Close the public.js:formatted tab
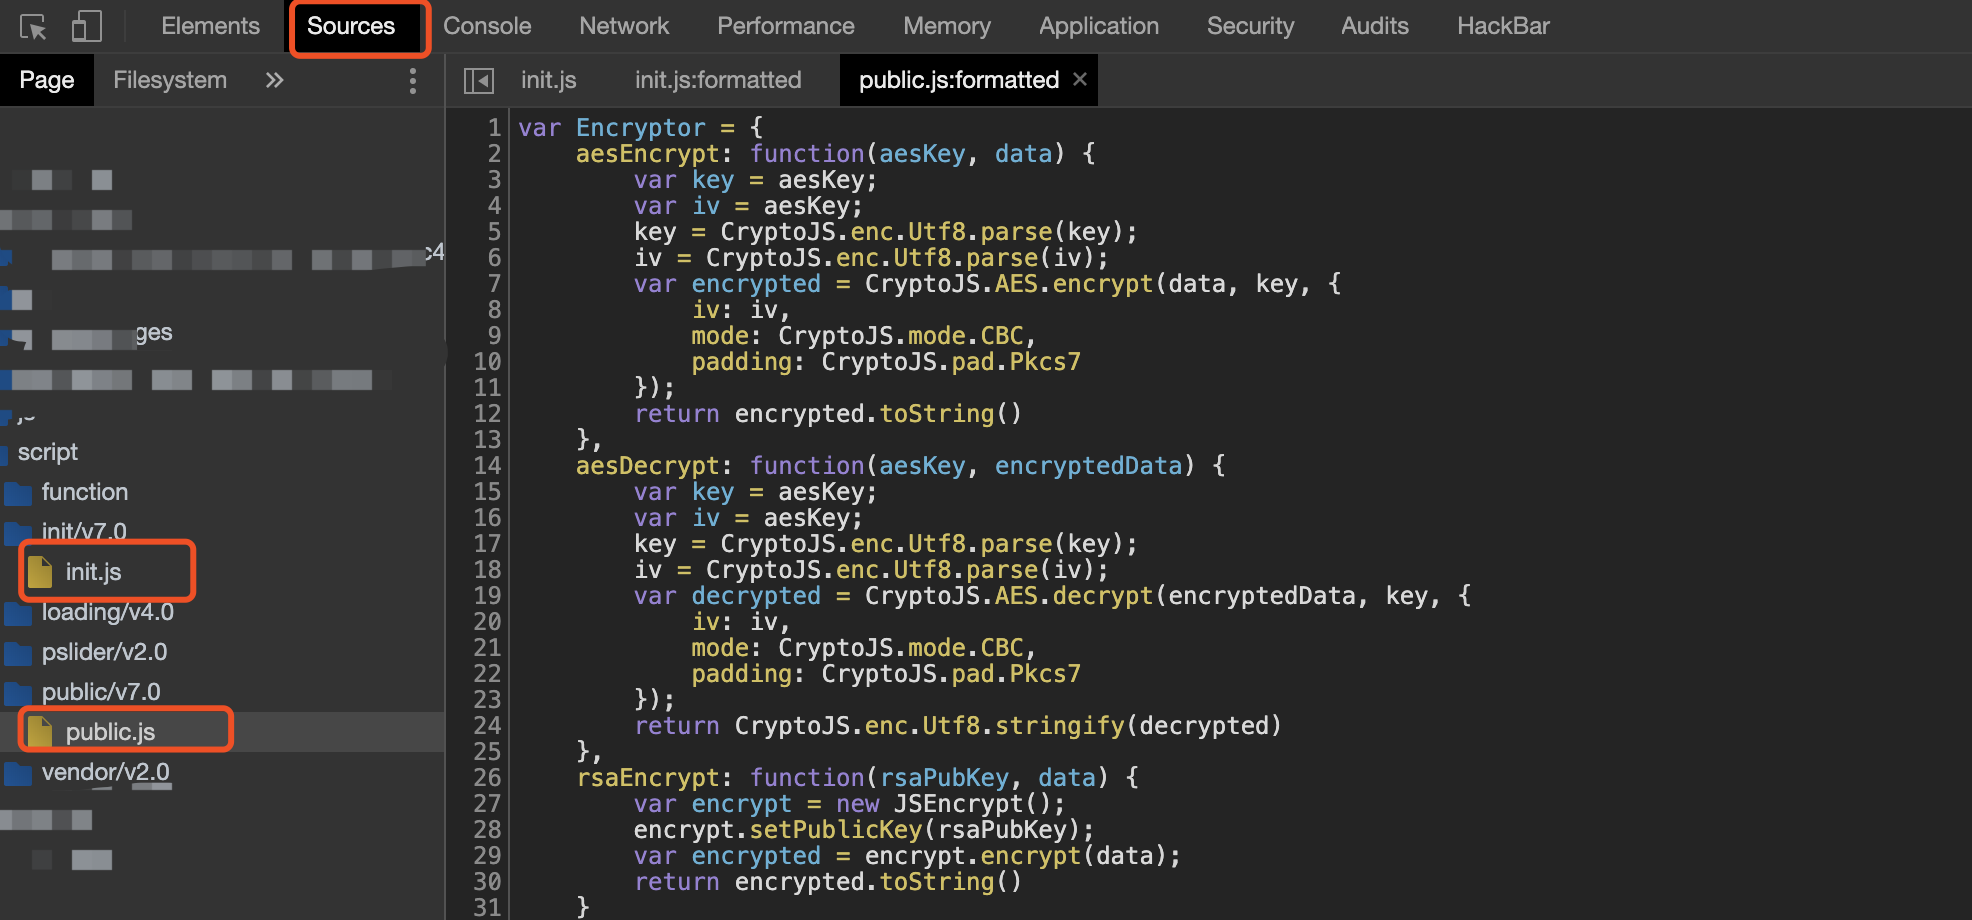Image resolution: width=1972 pixels, height=920 pixels. 1080,79
